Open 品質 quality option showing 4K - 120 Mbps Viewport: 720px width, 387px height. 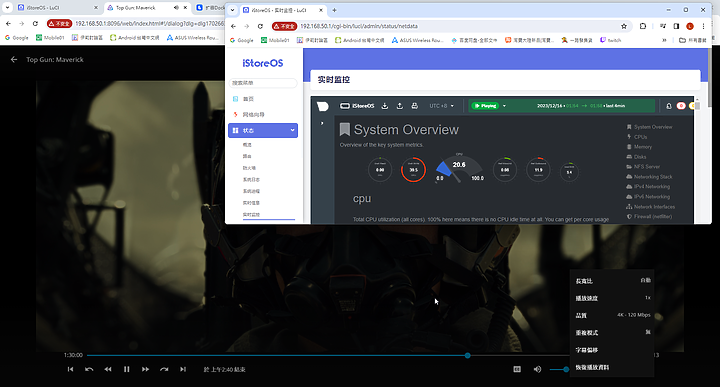[x=612, y=315]
